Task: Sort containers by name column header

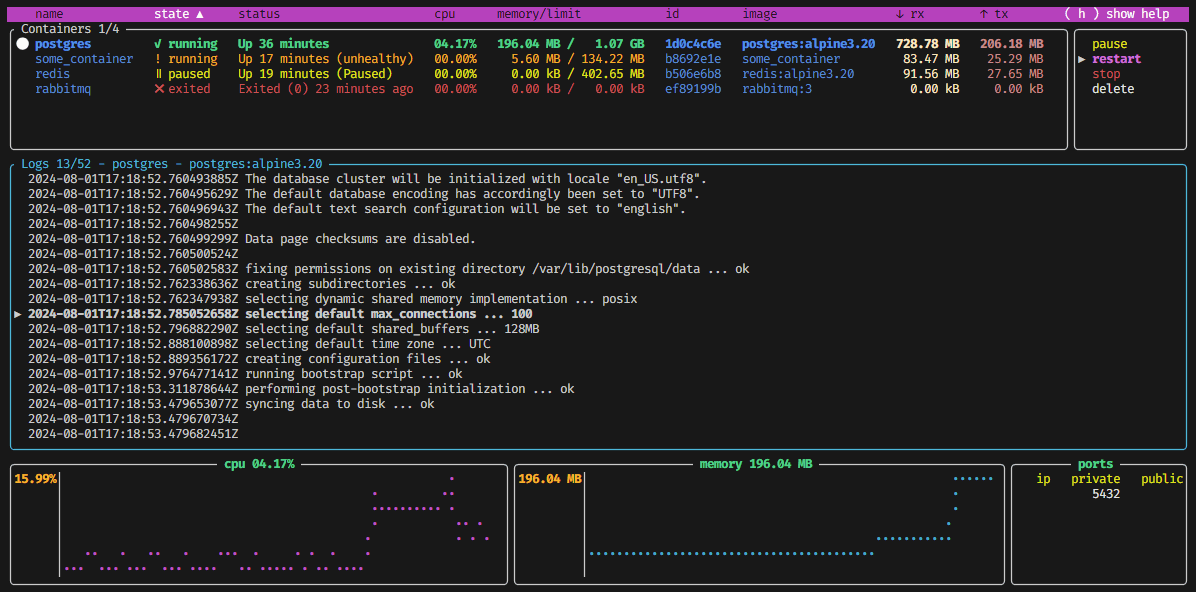Action: click(50, 14)
